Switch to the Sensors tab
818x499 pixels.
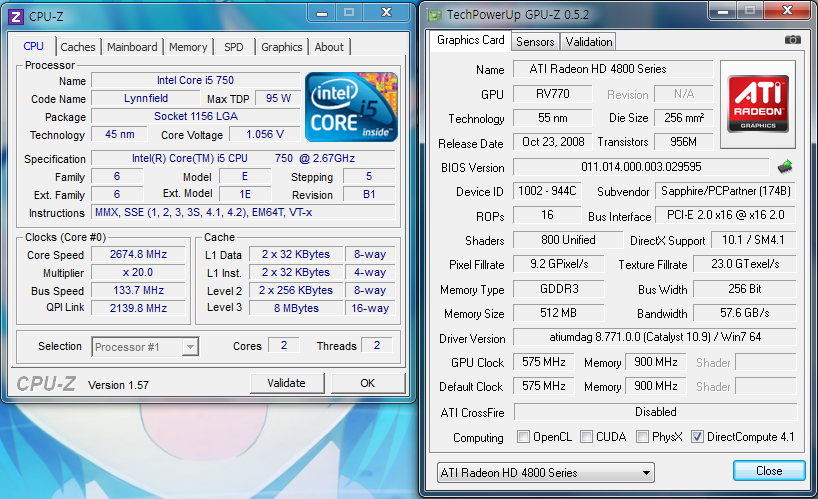click(534, 42)
